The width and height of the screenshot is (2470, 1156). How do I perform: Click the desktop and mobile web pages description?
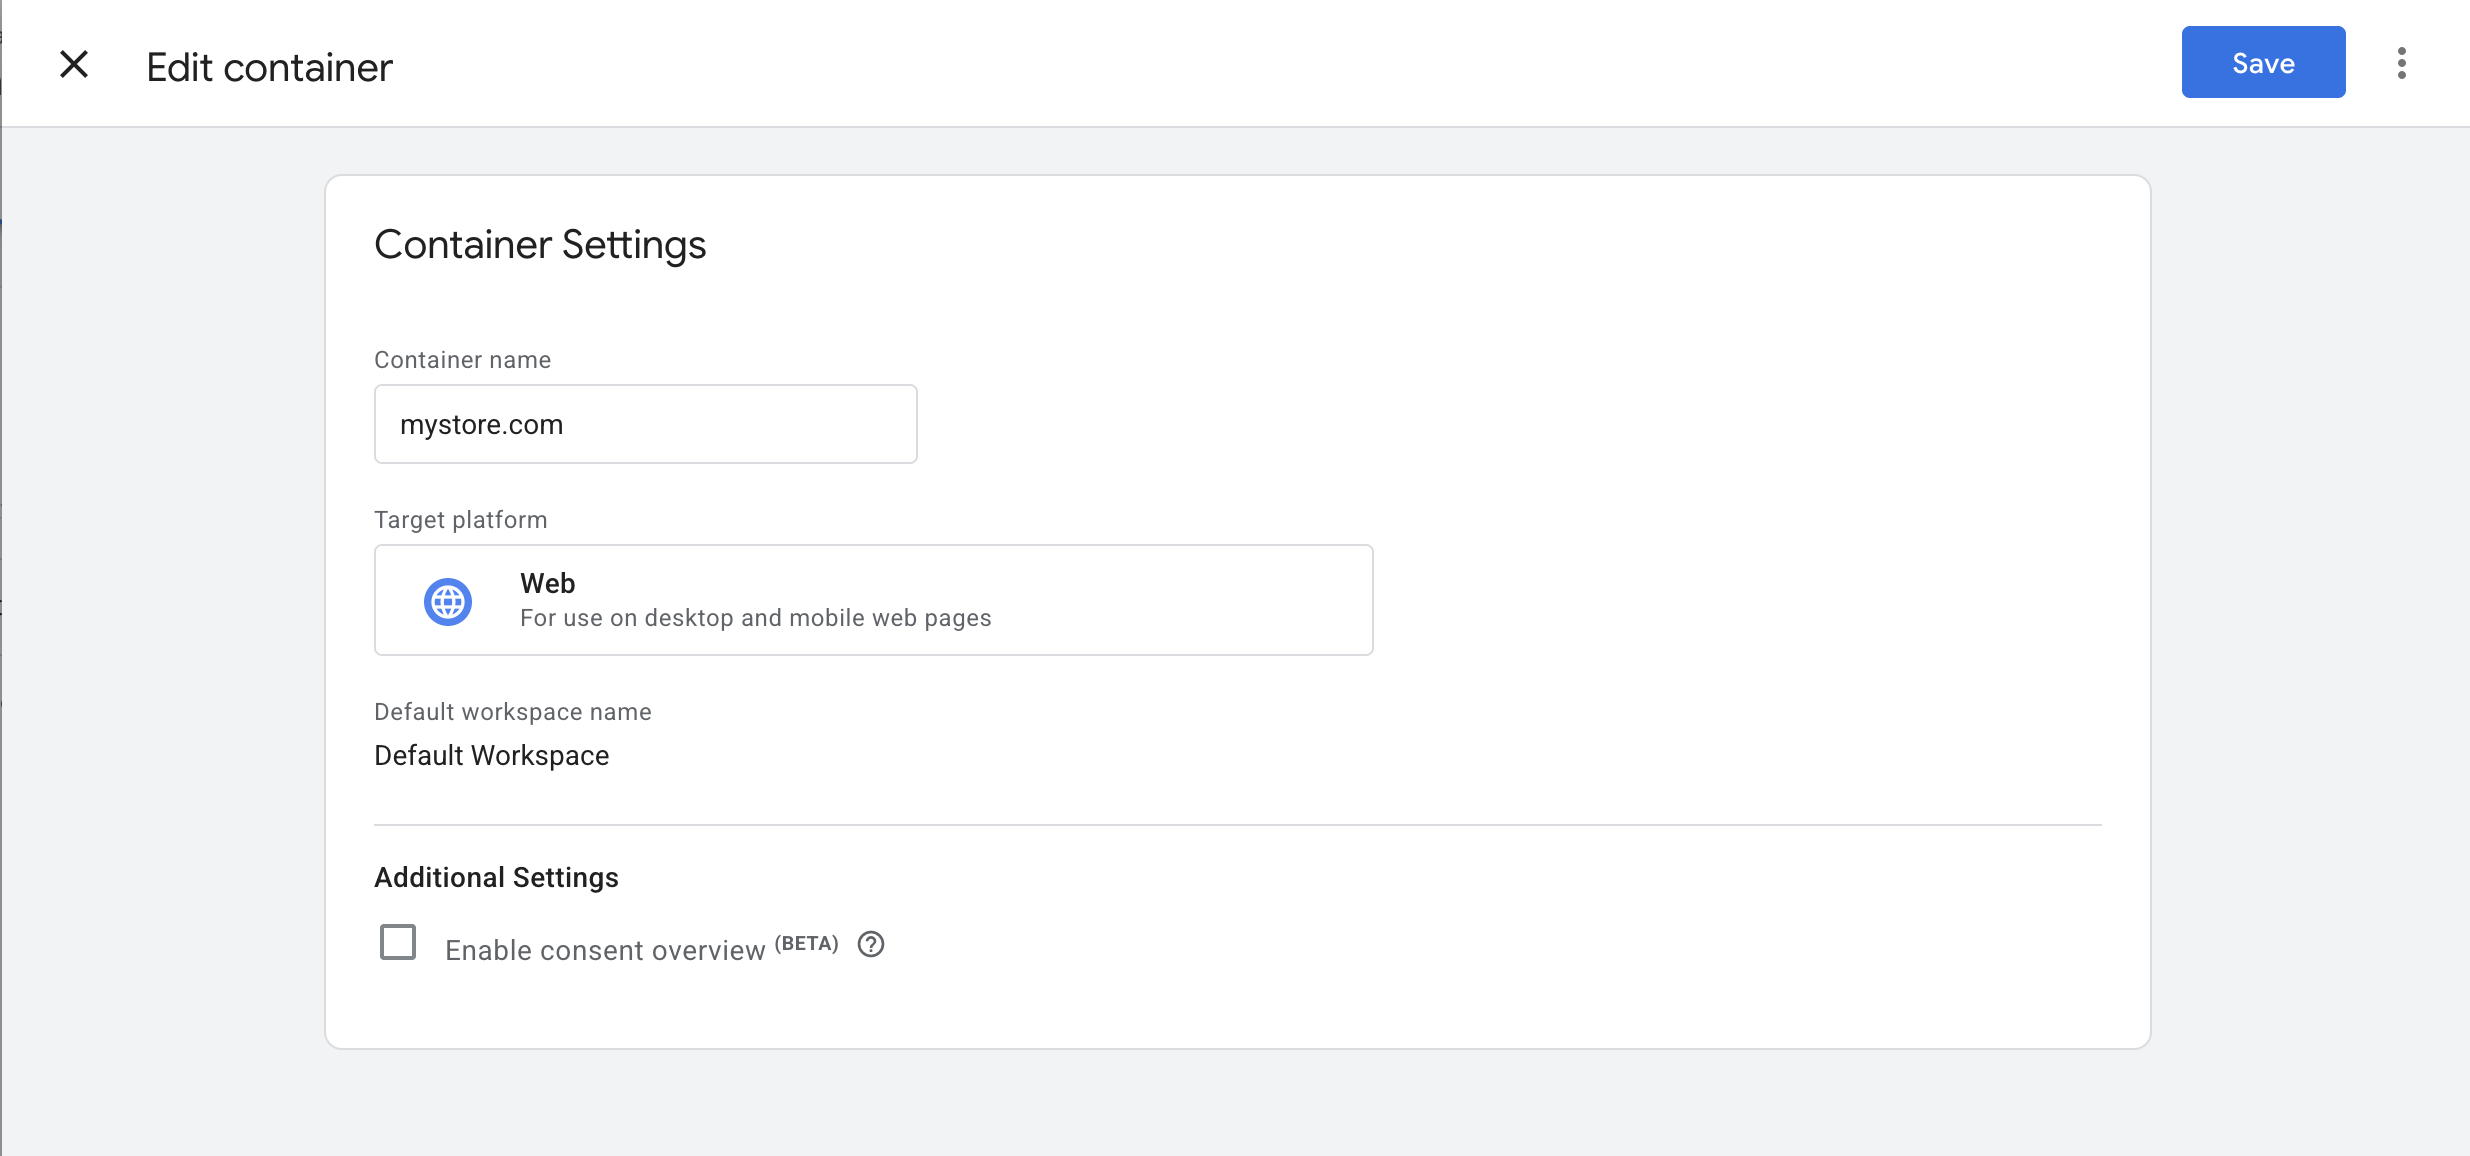coord(755,618)
